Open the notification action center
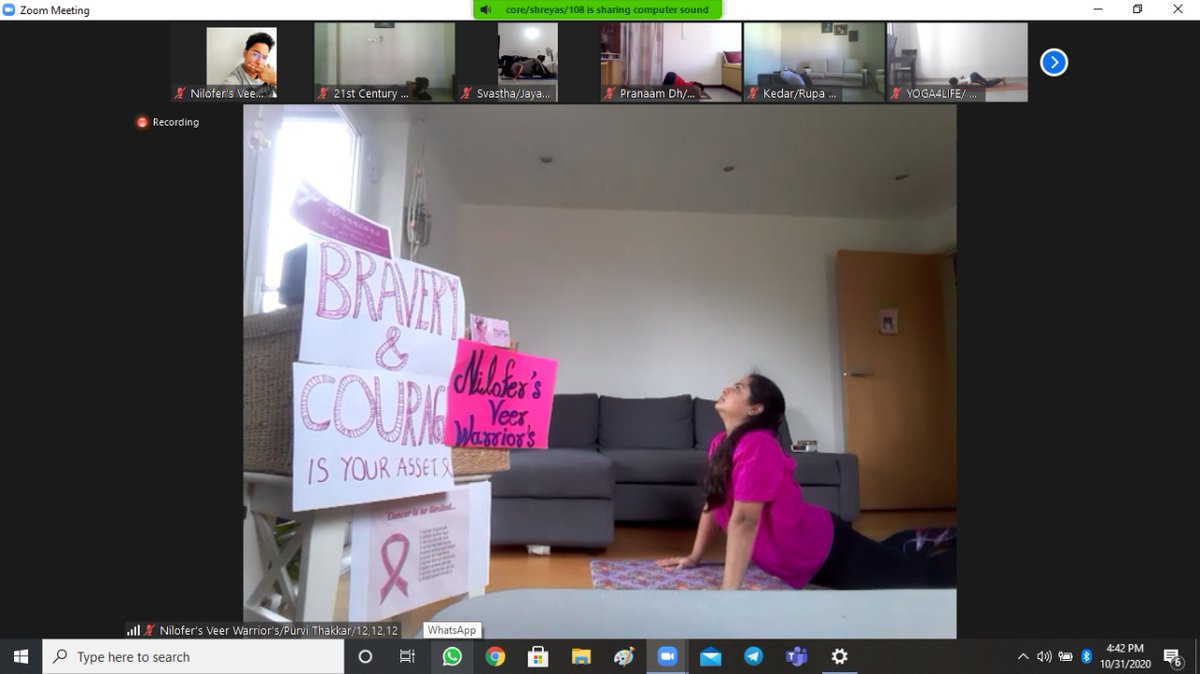Image resolution: width=1200 pixels, height=674 pixels. tap(1172, 657)
